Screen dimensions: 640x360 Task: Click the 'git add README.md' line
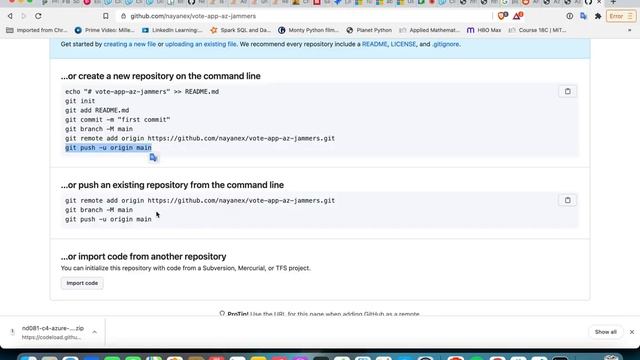(97, 110)
